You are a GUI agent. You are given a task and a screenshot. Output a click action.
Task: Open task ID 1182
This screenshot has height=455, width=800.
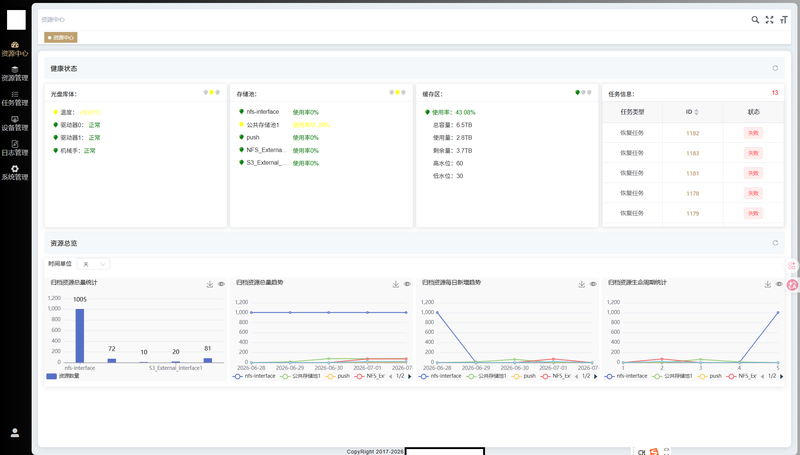tap(692, 133)
